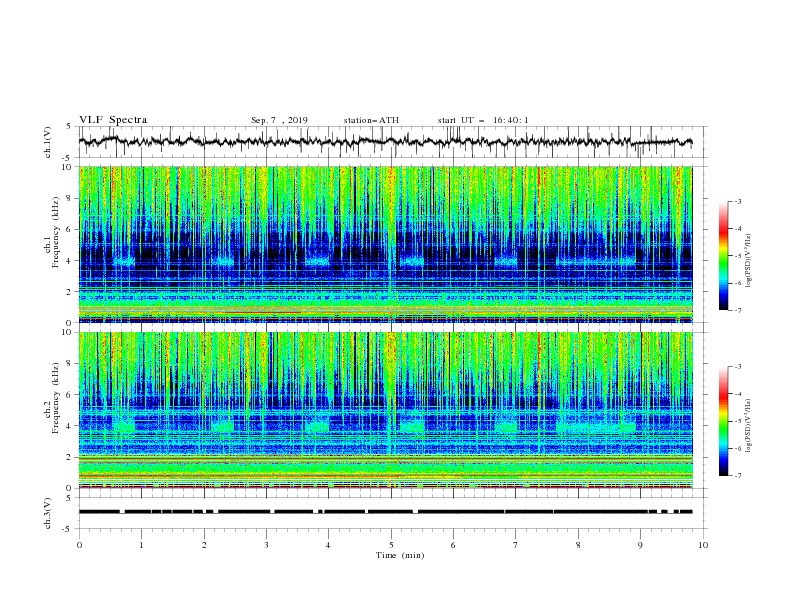Click the "VLF Spectra" plot title
This screenshot has width=792, height=612.
tap(113, 120)
